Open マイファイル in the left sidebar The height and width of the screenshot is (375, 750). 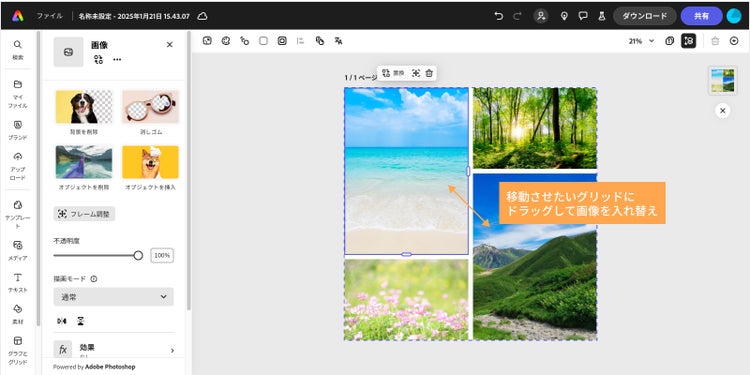pos(18,94)
